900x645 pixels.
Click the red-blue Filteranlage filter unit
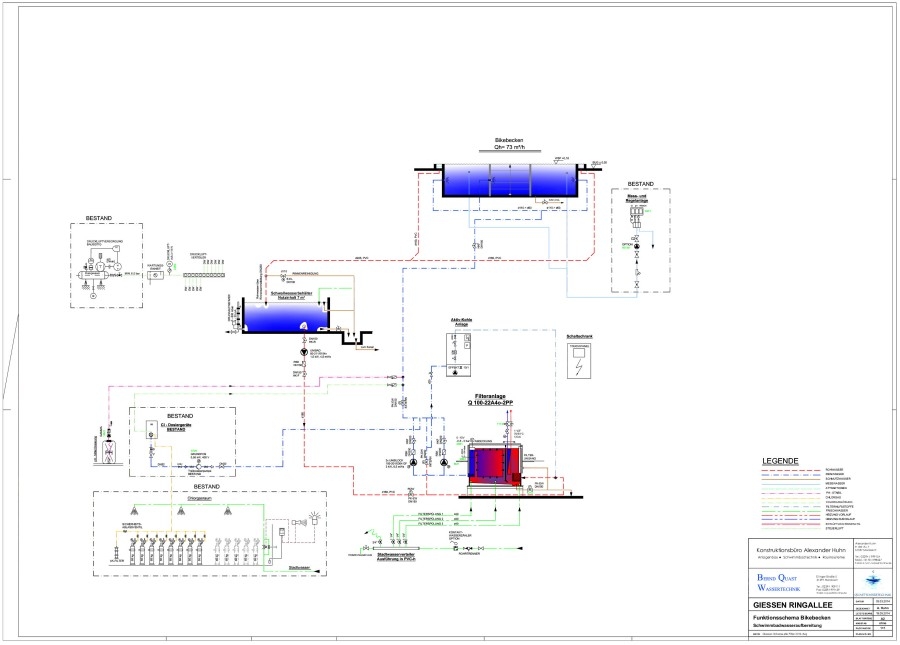pyautogui.click(x=494, y=464)
